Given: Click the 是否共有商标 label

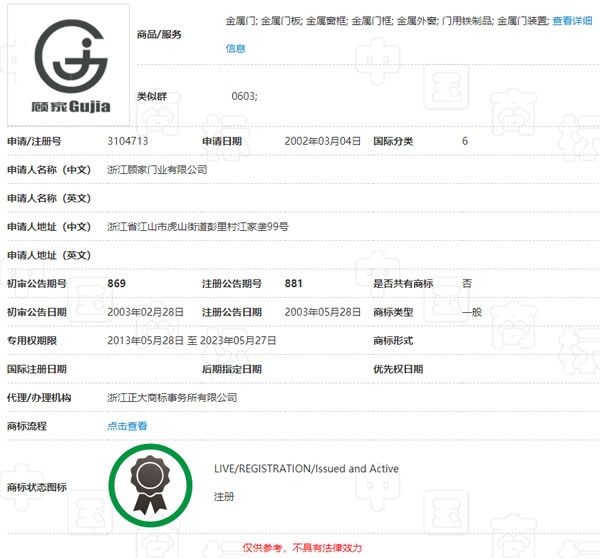Looking at the screenshot, I should [x=403, y=283].
